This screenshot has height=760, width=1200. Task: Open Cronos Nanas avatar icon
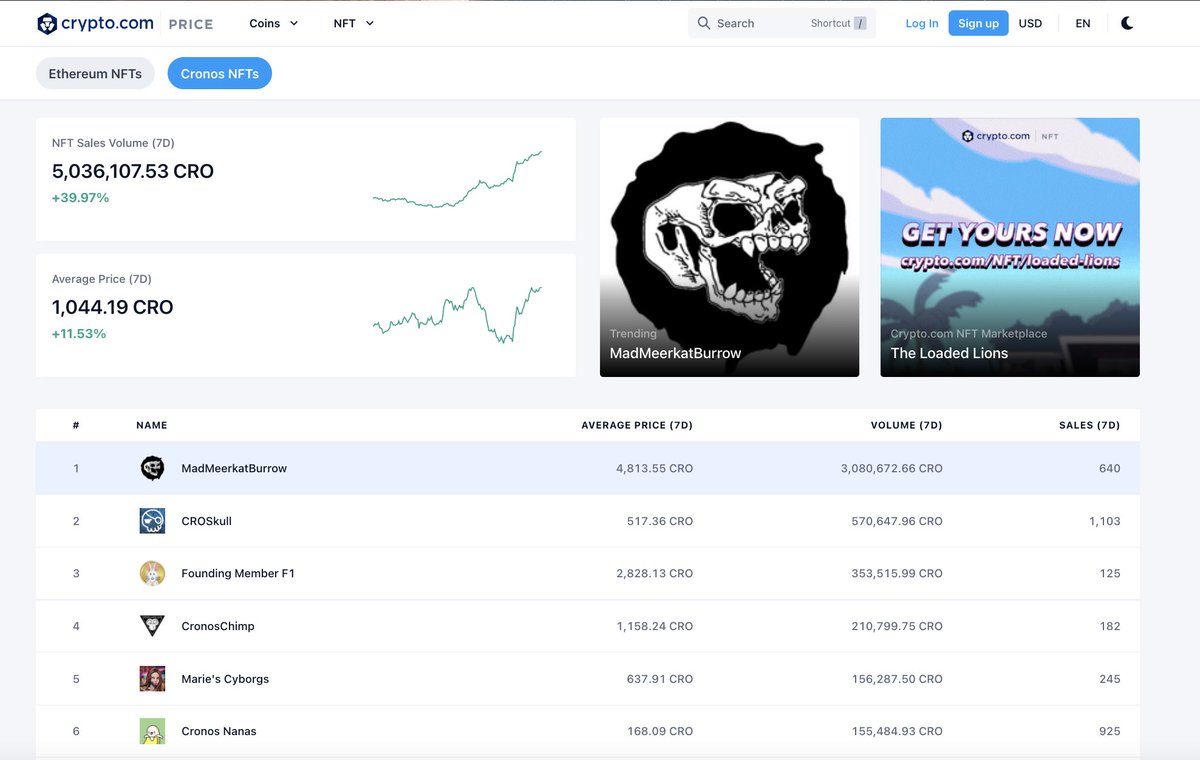152,731
